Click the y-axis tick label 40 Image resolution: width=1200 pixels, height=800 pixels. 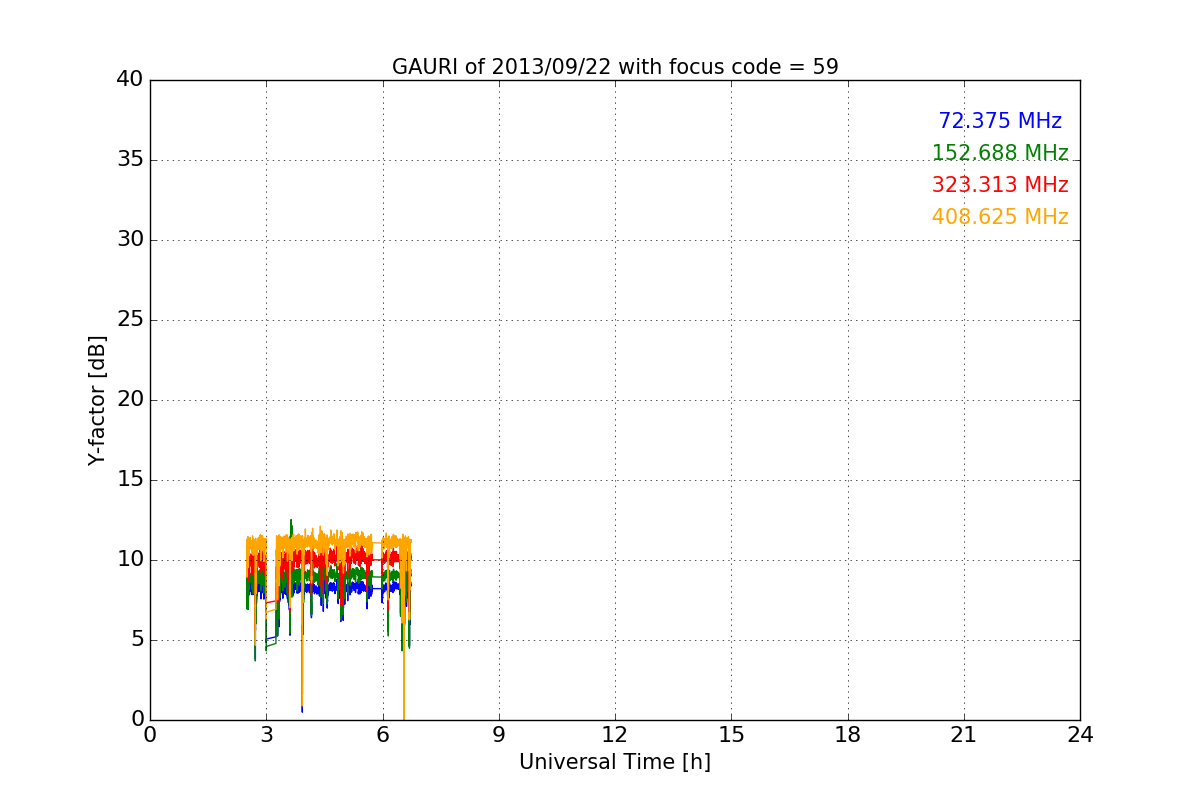(130, 80)
